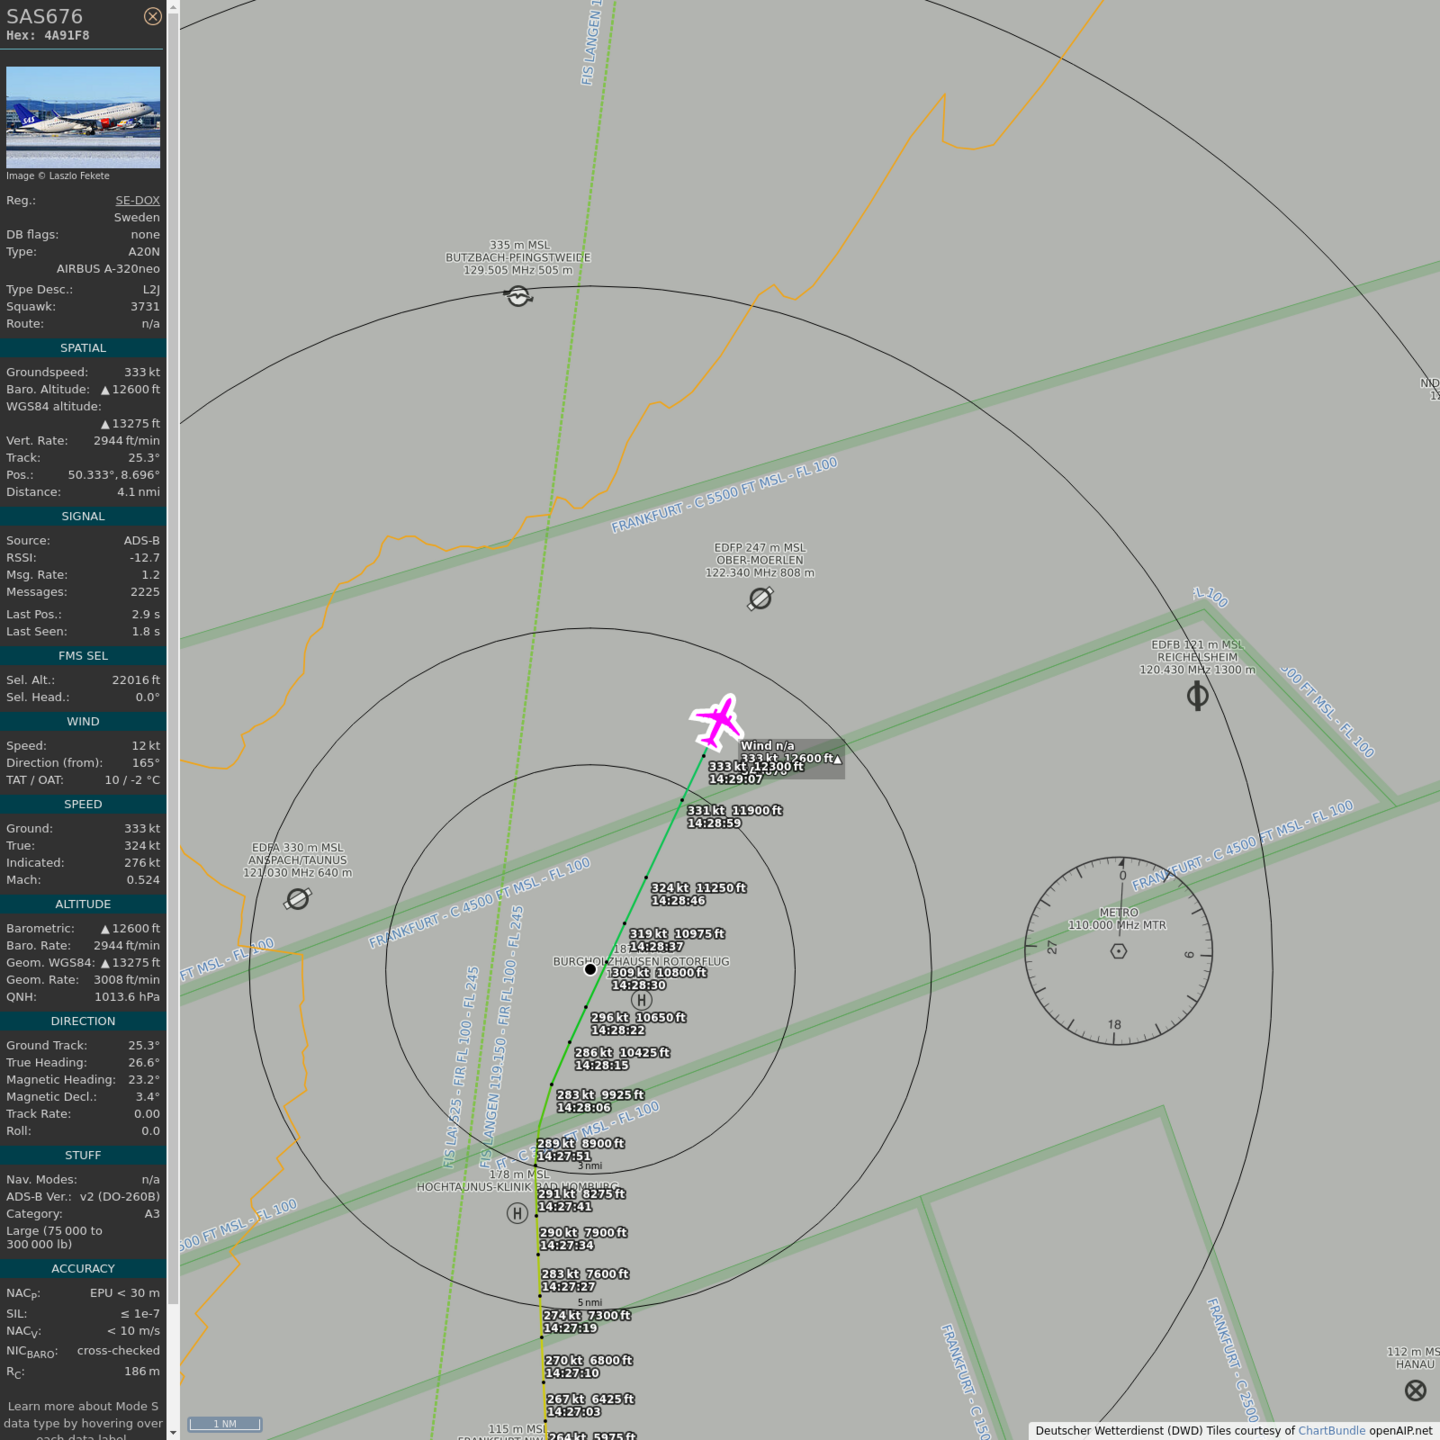Select the EDFP Ober-Moerlen airfield symbol
This screenshot has height=1440, width=1440.
pyautogui.click(x=760, y=598)
